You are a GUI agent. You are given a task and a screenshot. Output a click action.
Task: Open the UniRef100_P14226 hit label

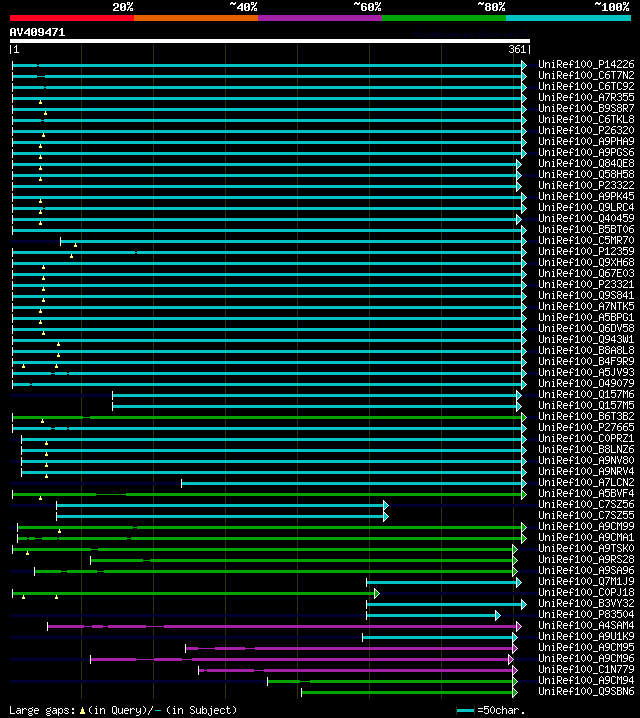coord(586,64)
